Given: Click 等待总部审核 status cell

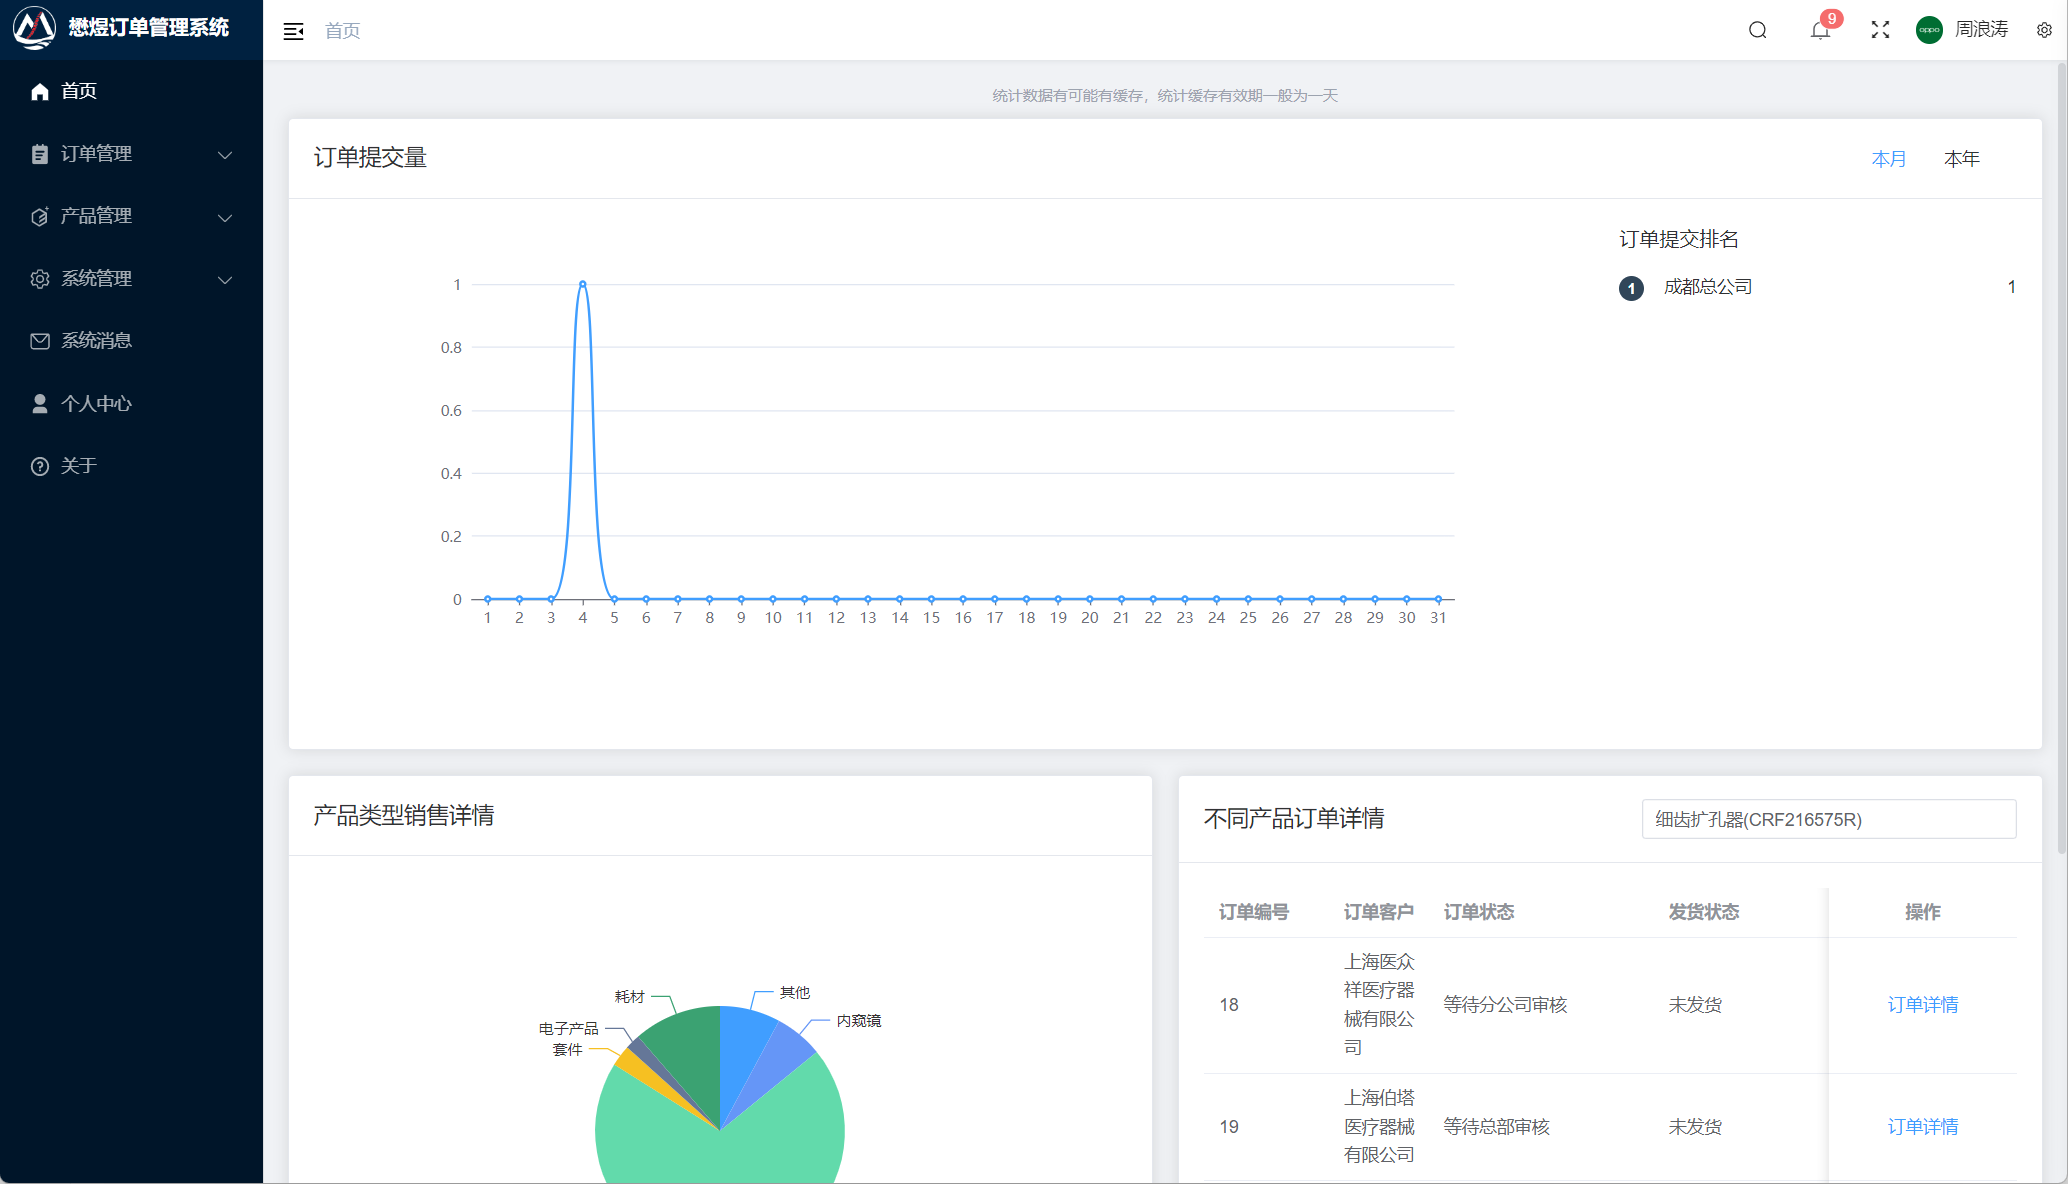Looking at the screenshot, I should point(1496,1127).
